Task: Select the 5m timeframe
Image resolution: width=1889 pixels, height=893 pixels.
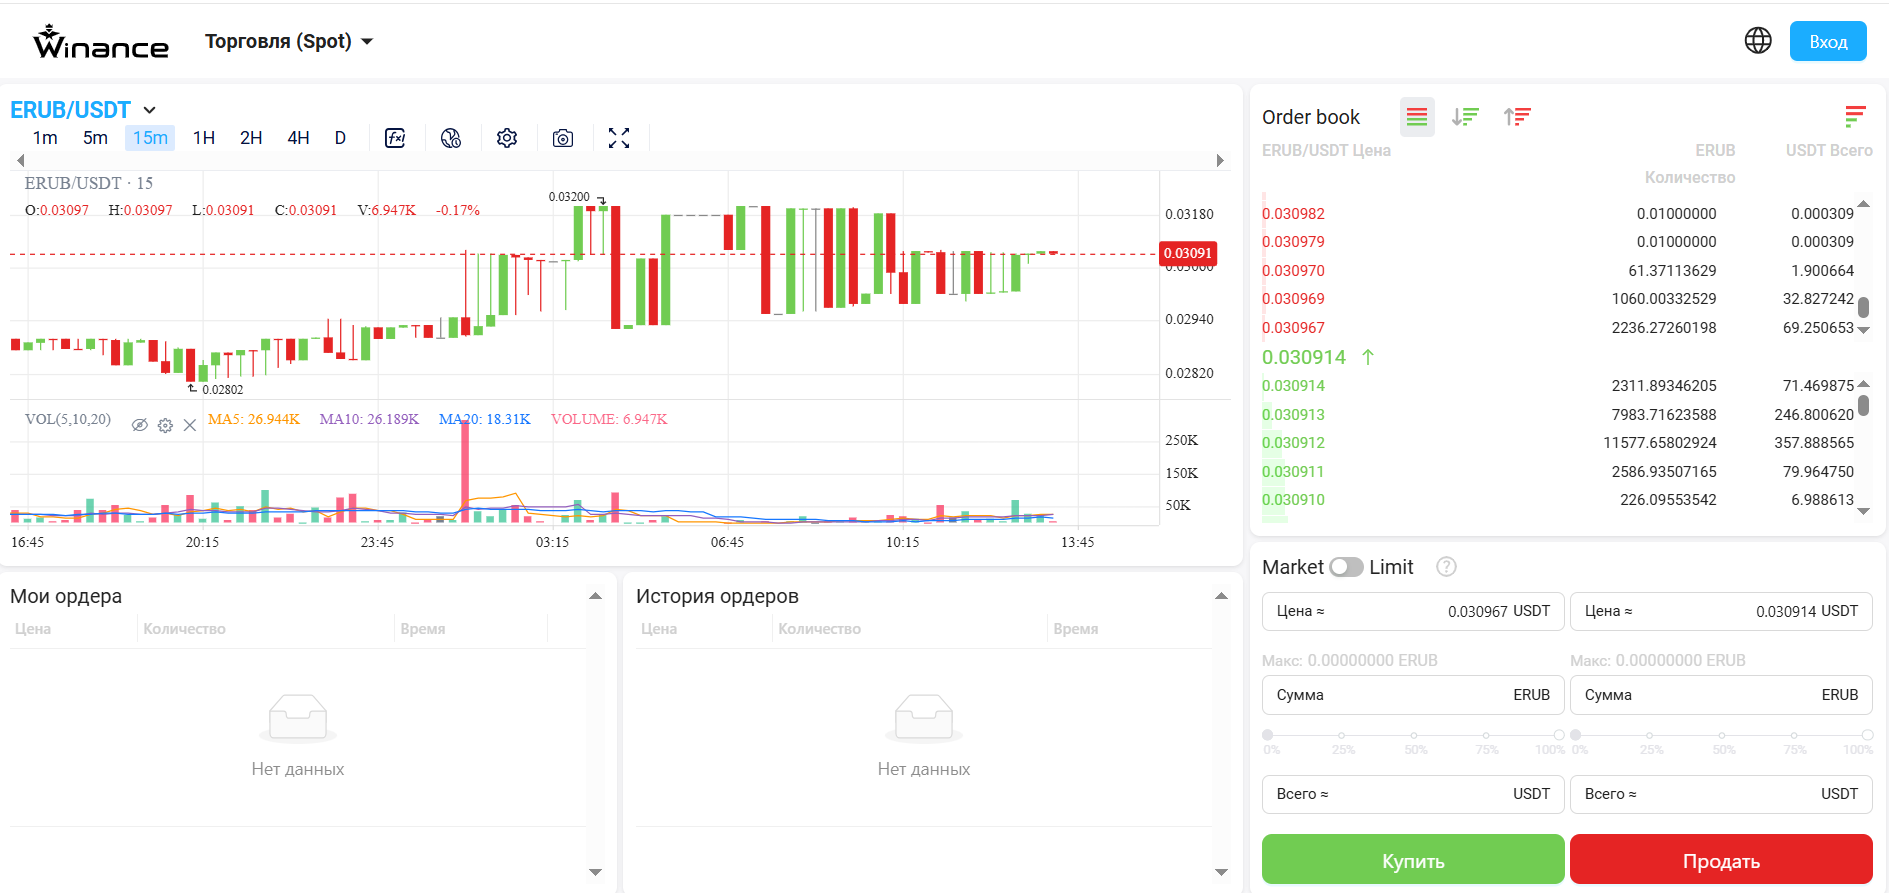Action: [x=95, y=138]
